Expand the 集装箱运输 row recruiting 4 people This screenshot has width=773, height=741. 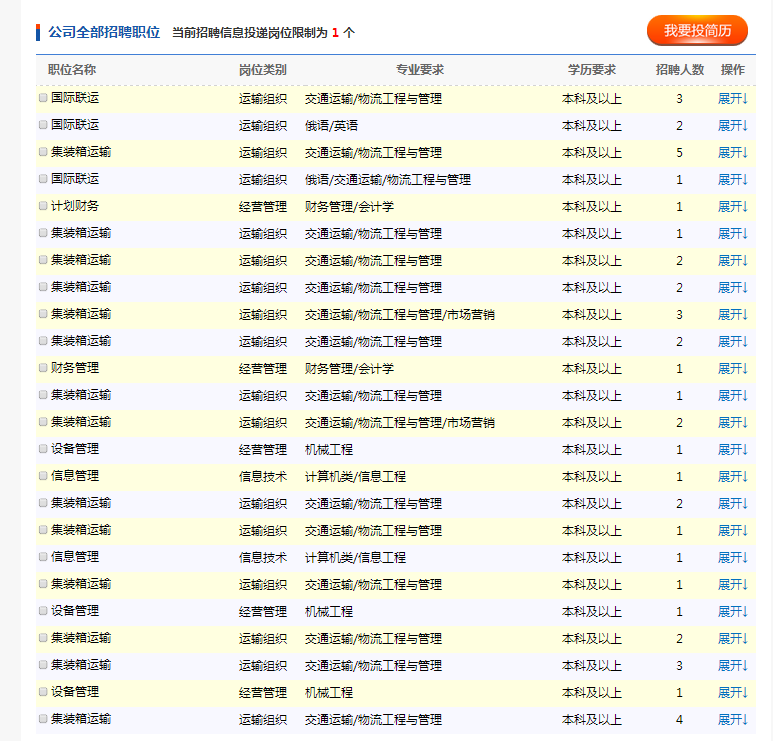[x=732, y=720]
